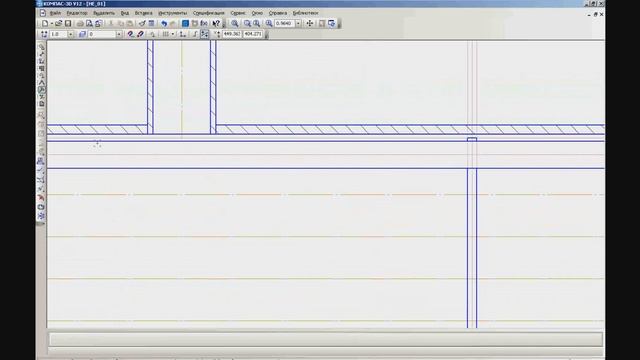
Task: Click the document icon left of Файл
Action: 42,13
